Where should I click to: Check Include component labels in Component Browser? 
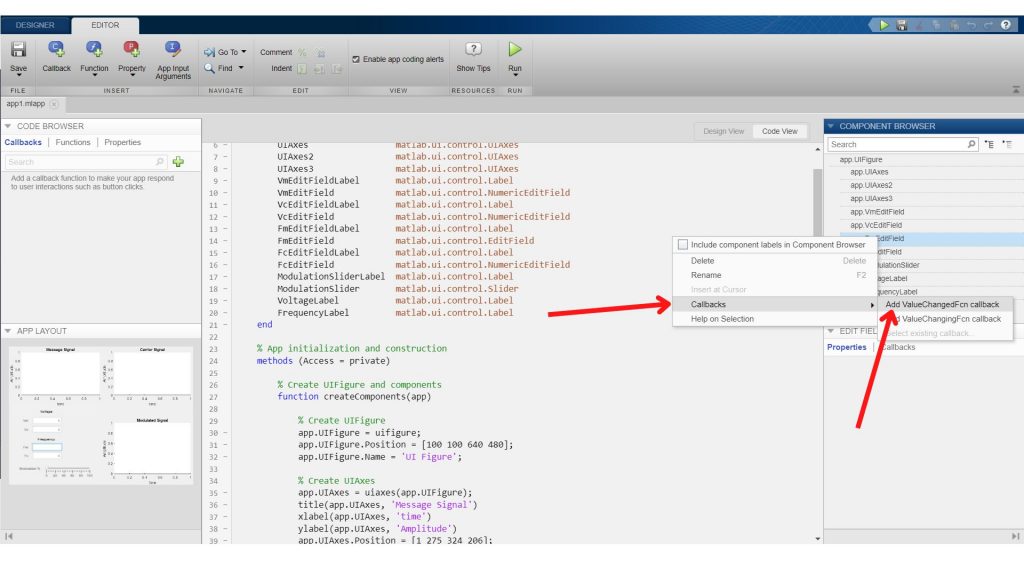(683, 244)
